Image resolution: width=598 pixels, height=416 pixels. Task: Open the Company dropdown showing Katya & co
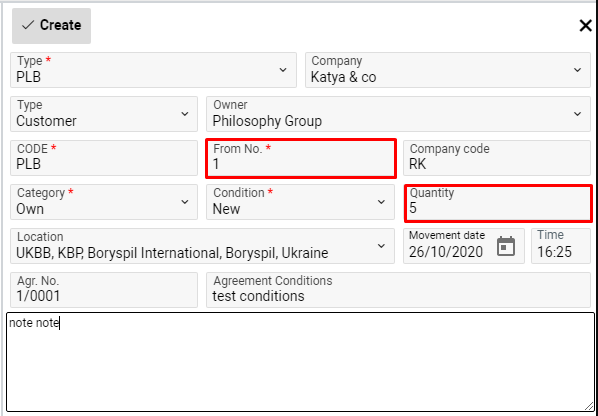tap(448, 70)
